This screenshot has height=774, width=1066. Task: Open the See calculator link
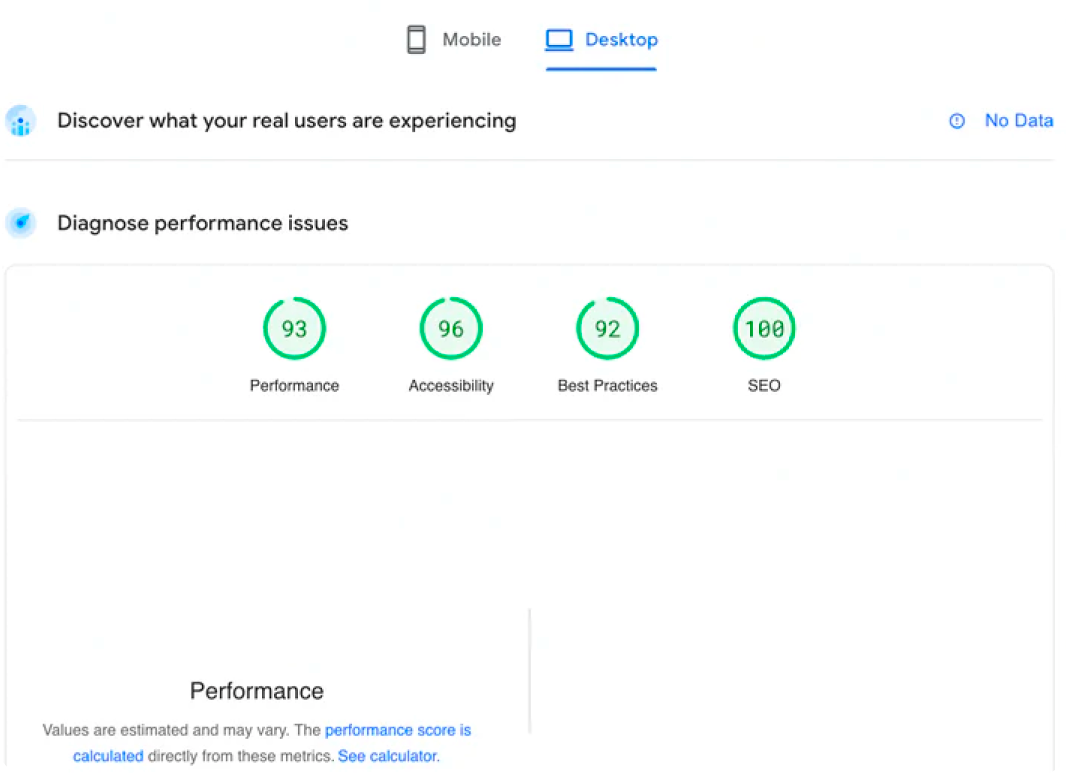(x=388, y=756)
